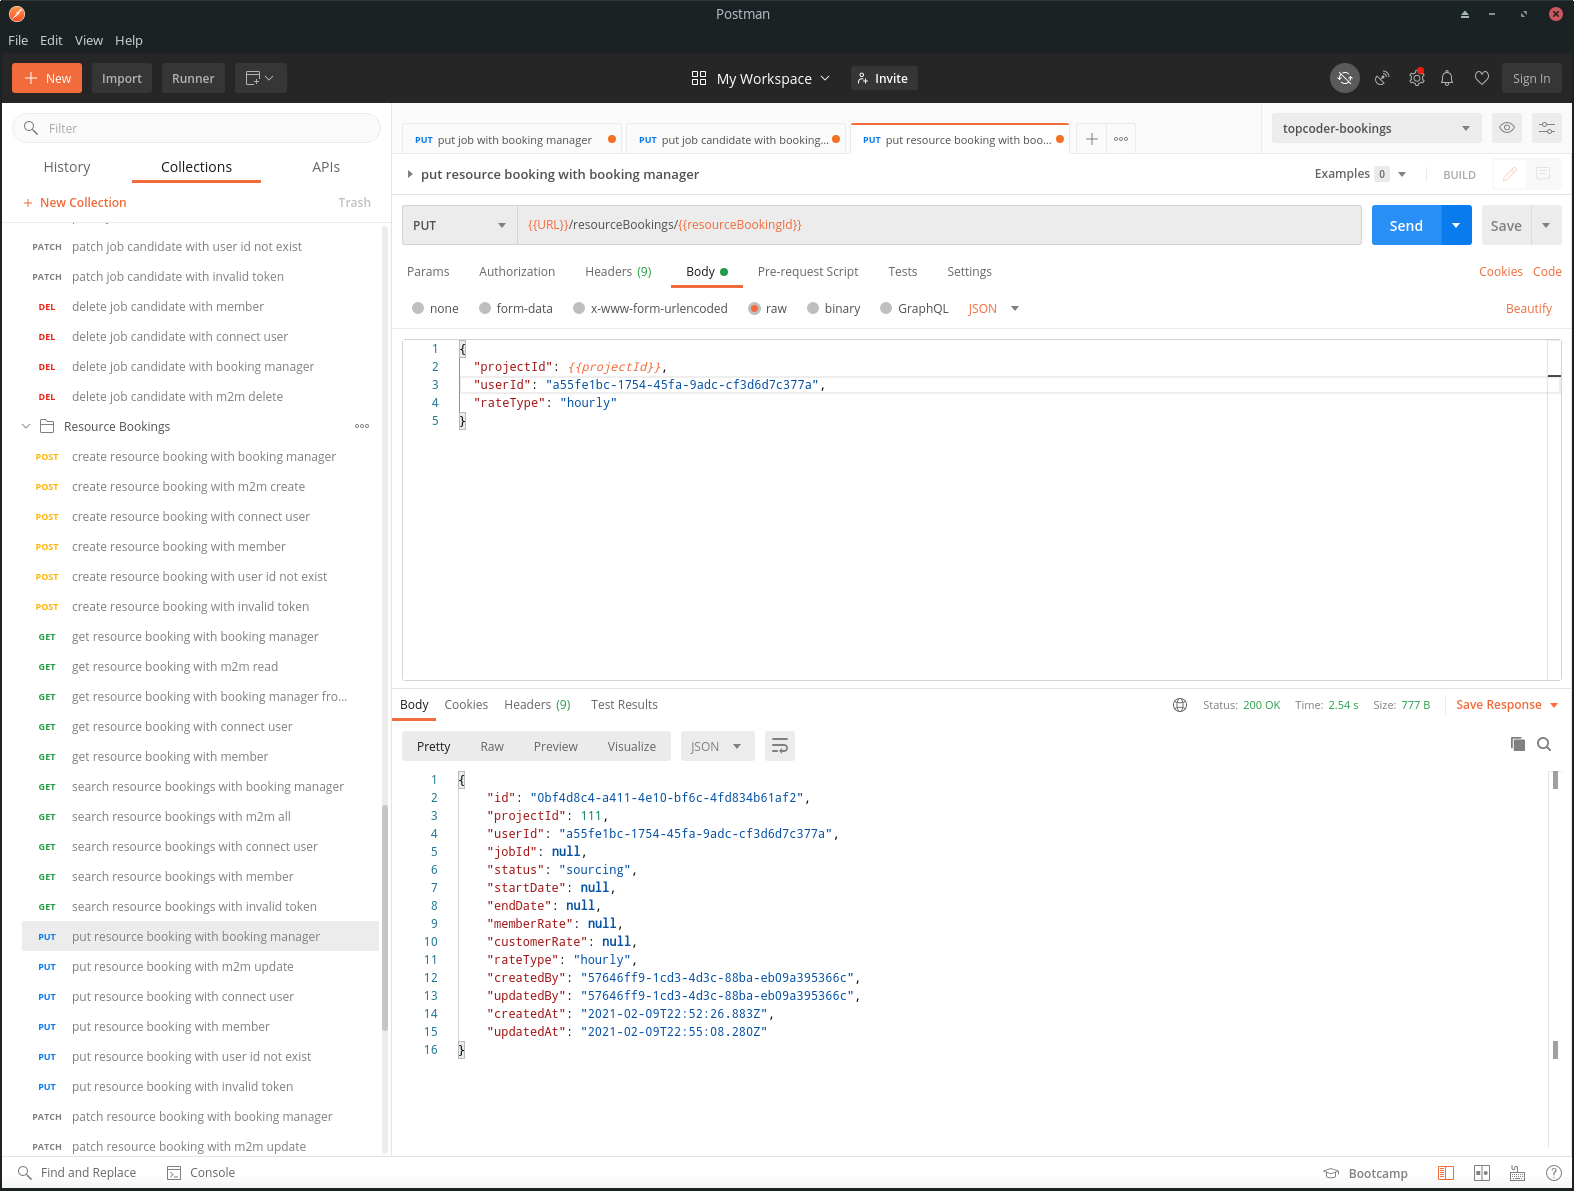Click the heart icon in header
Screen dimensions: 1574x1191
pos(1482,78)
